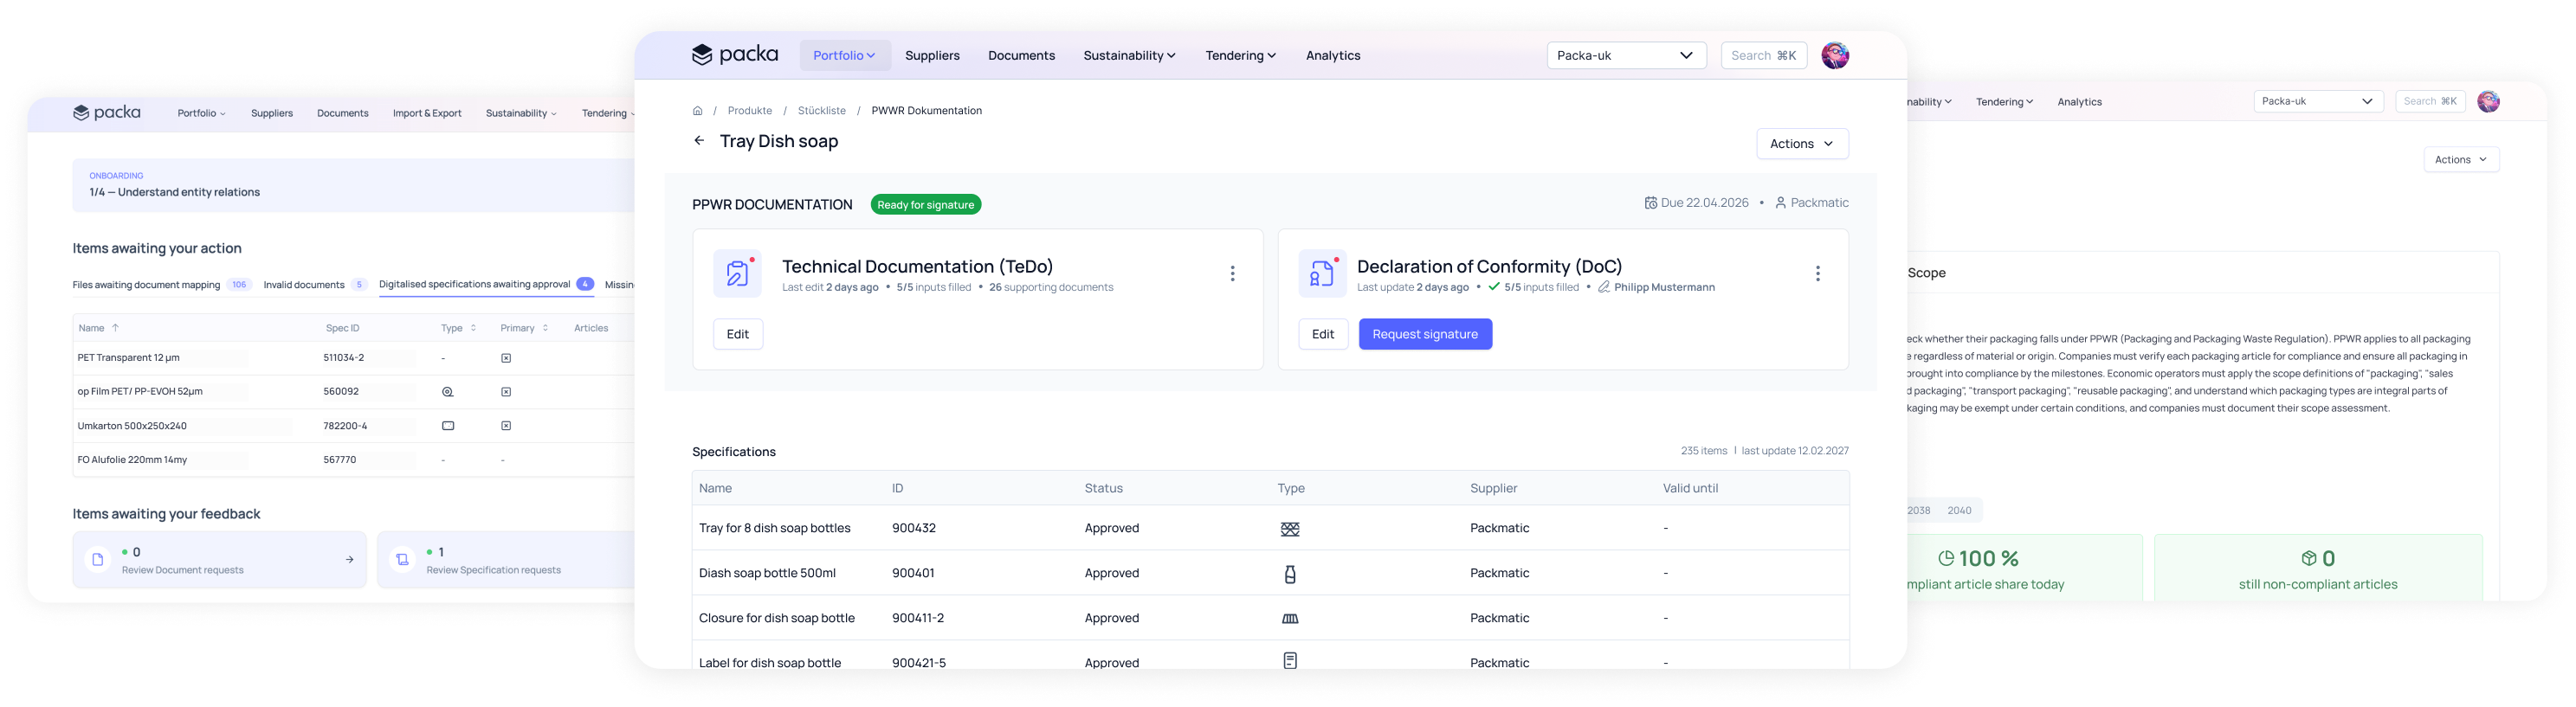2576x707 pixels.
Task: Open Portfolio dropdown in left window
Action: pyautogui.click(x=201, y=113)
